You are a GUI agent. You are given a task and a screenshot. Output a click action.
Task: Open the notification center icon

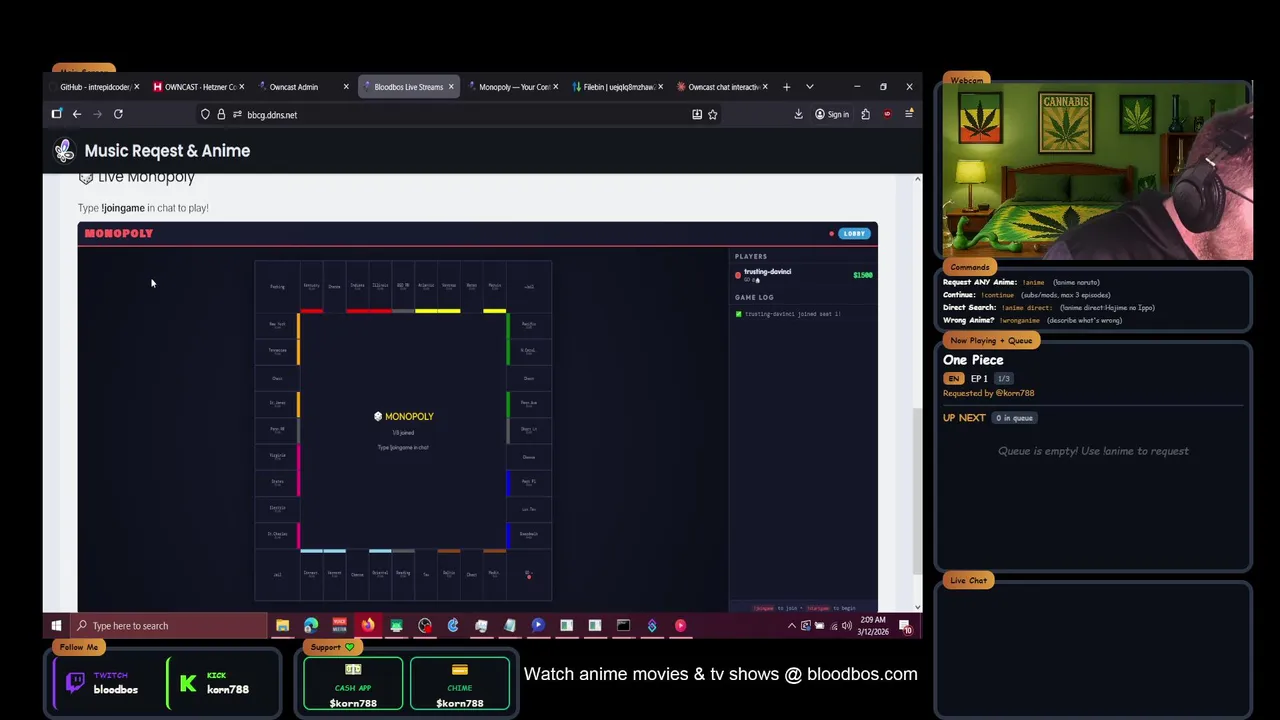(905, 626)
